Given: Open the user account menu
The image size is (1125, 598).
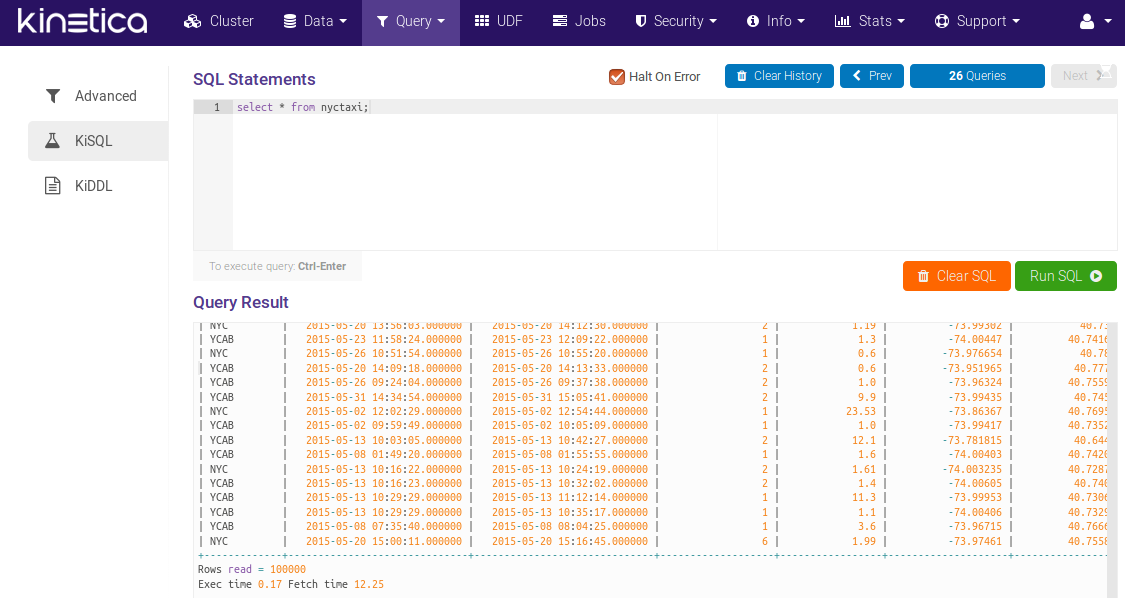Looking at the screenshot, I should pos(1096,21).
